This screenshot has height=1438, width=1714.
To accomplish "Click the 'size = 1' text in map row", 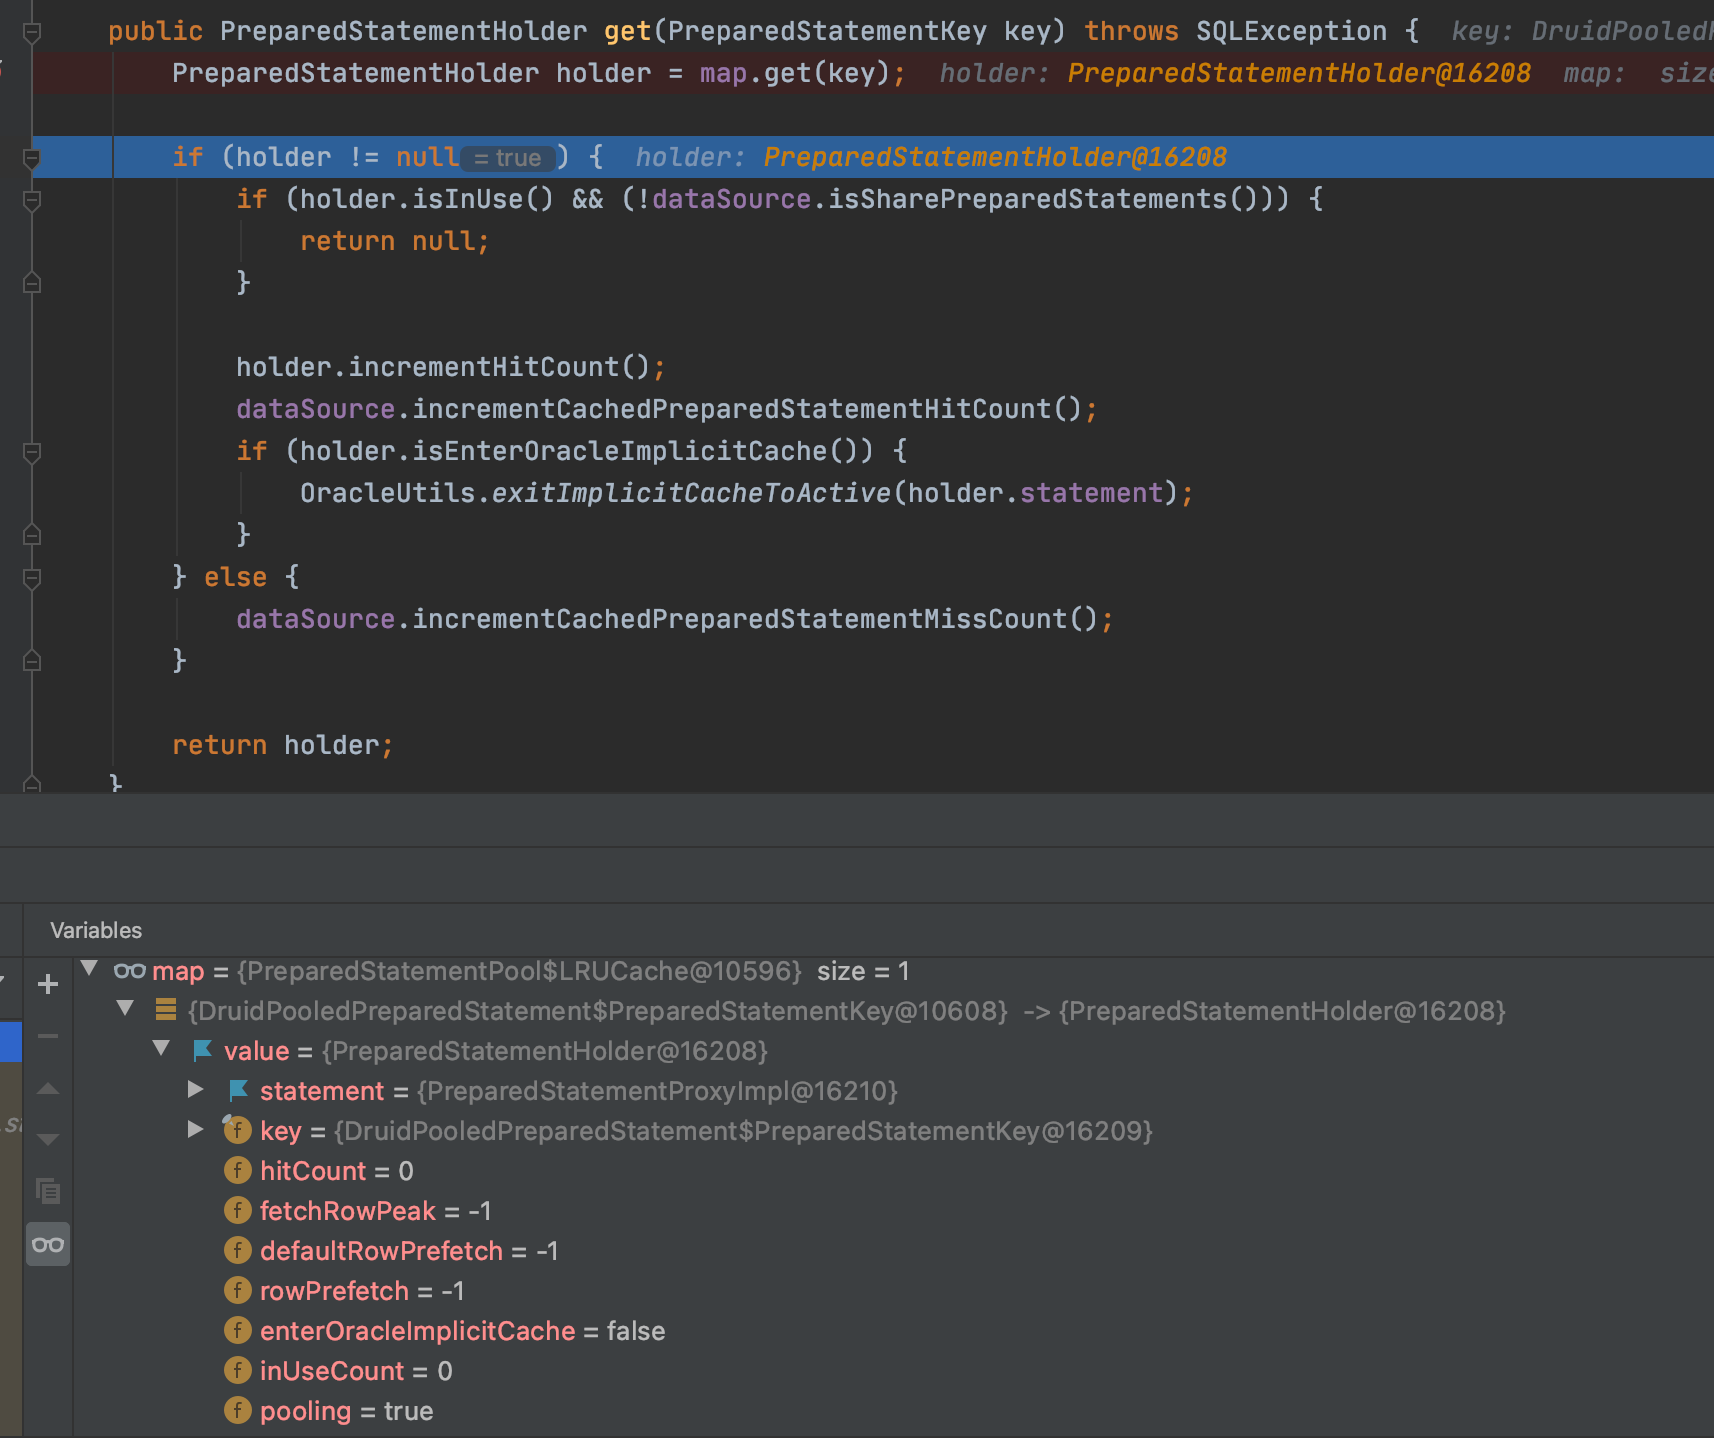I will click(x=863, y=971).
